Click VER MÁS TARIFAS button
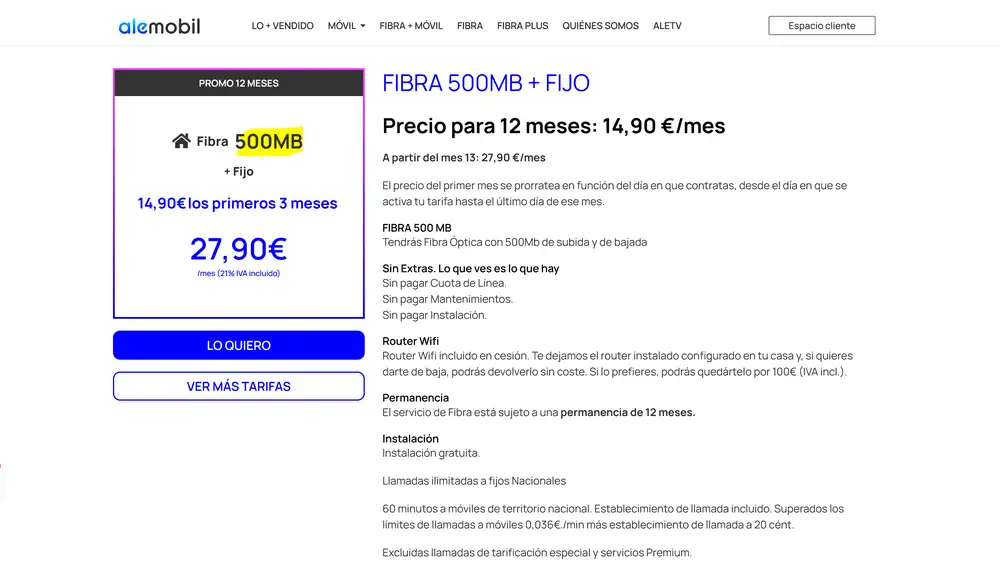The image size is (1000, 567). click(239, 386)
